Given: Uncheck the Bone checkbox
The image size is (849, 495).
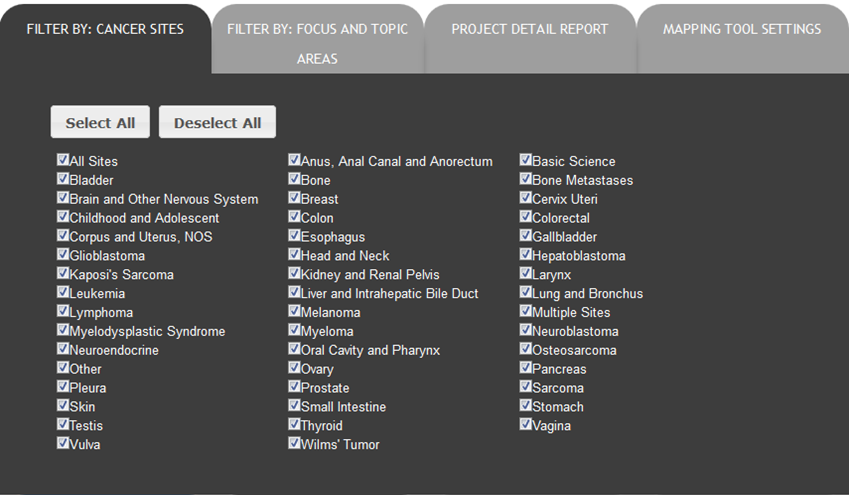Looking at the screenshot, I should pyautogui.click(x=294, y=179).
